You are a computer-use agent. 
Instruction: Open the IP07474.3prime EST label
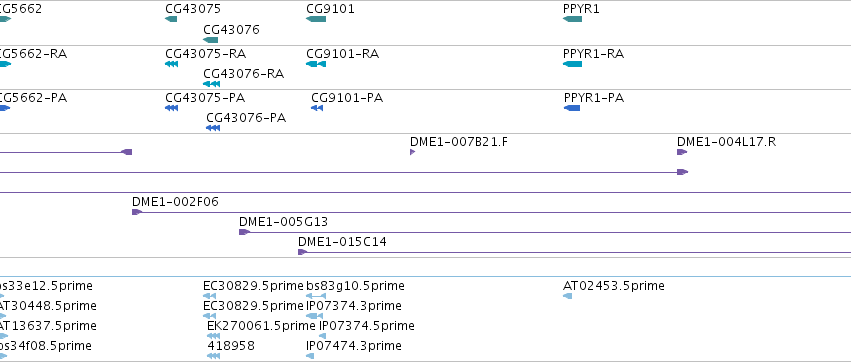tap(354, 346)
